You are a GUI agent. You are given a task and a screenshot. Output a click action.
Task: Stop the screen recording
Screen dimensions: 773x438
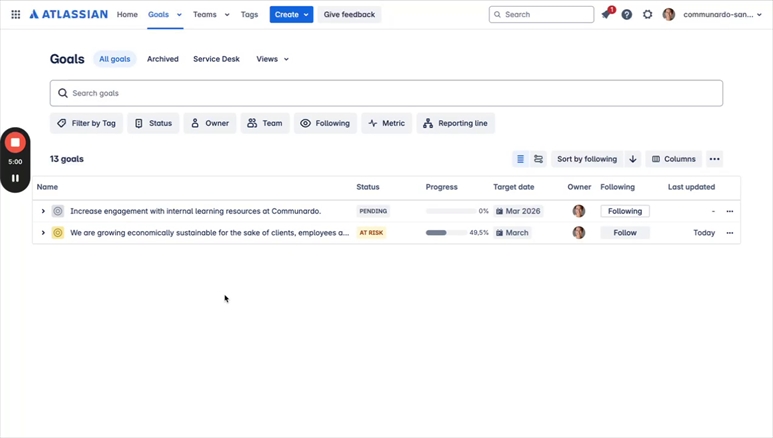[x=15, y=143]
